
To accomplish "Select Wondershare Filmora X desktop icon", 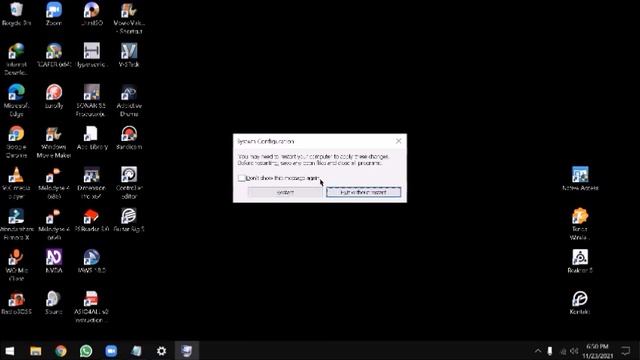I will 16,224.
